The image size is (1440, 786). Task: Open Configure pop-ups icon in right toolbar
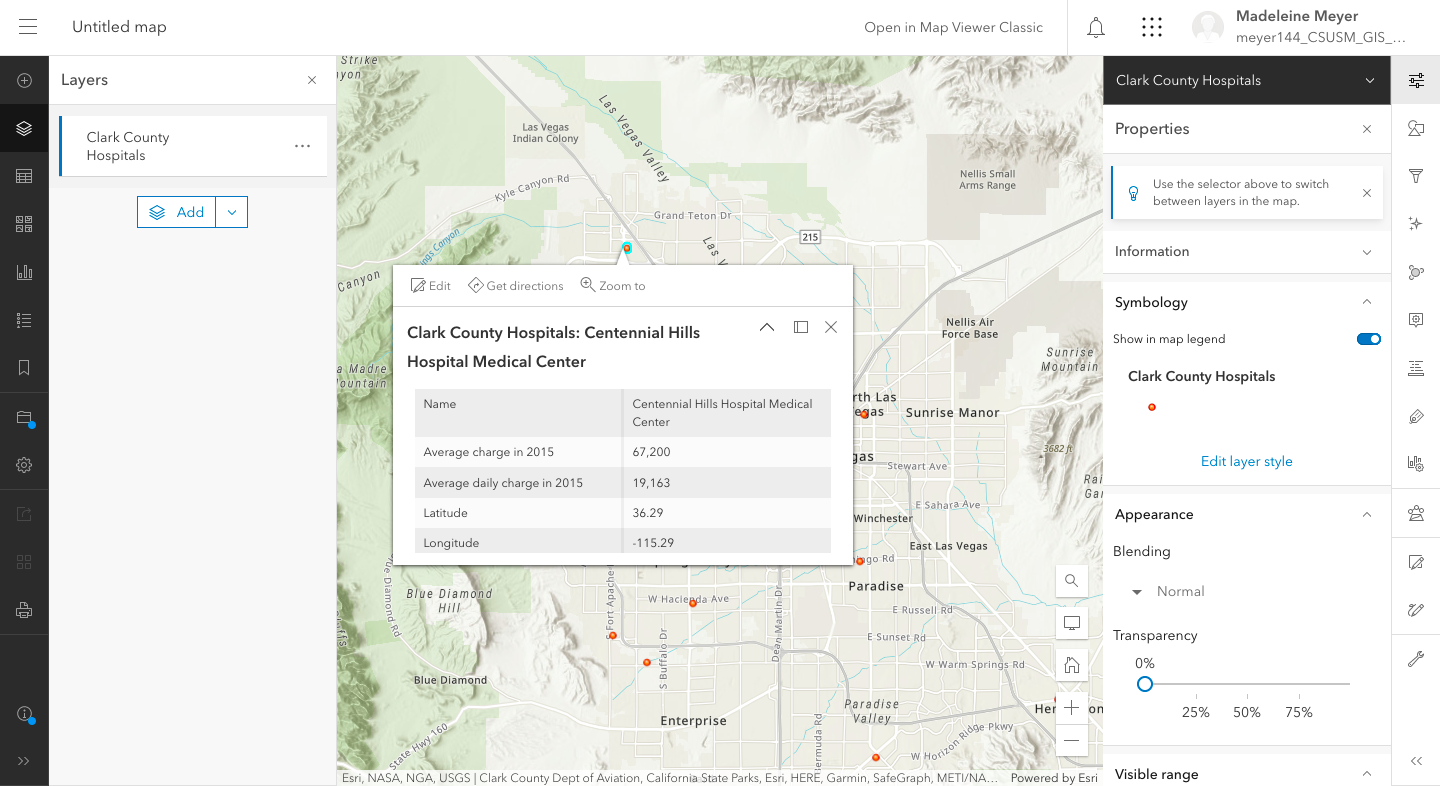coord(1416,320)
